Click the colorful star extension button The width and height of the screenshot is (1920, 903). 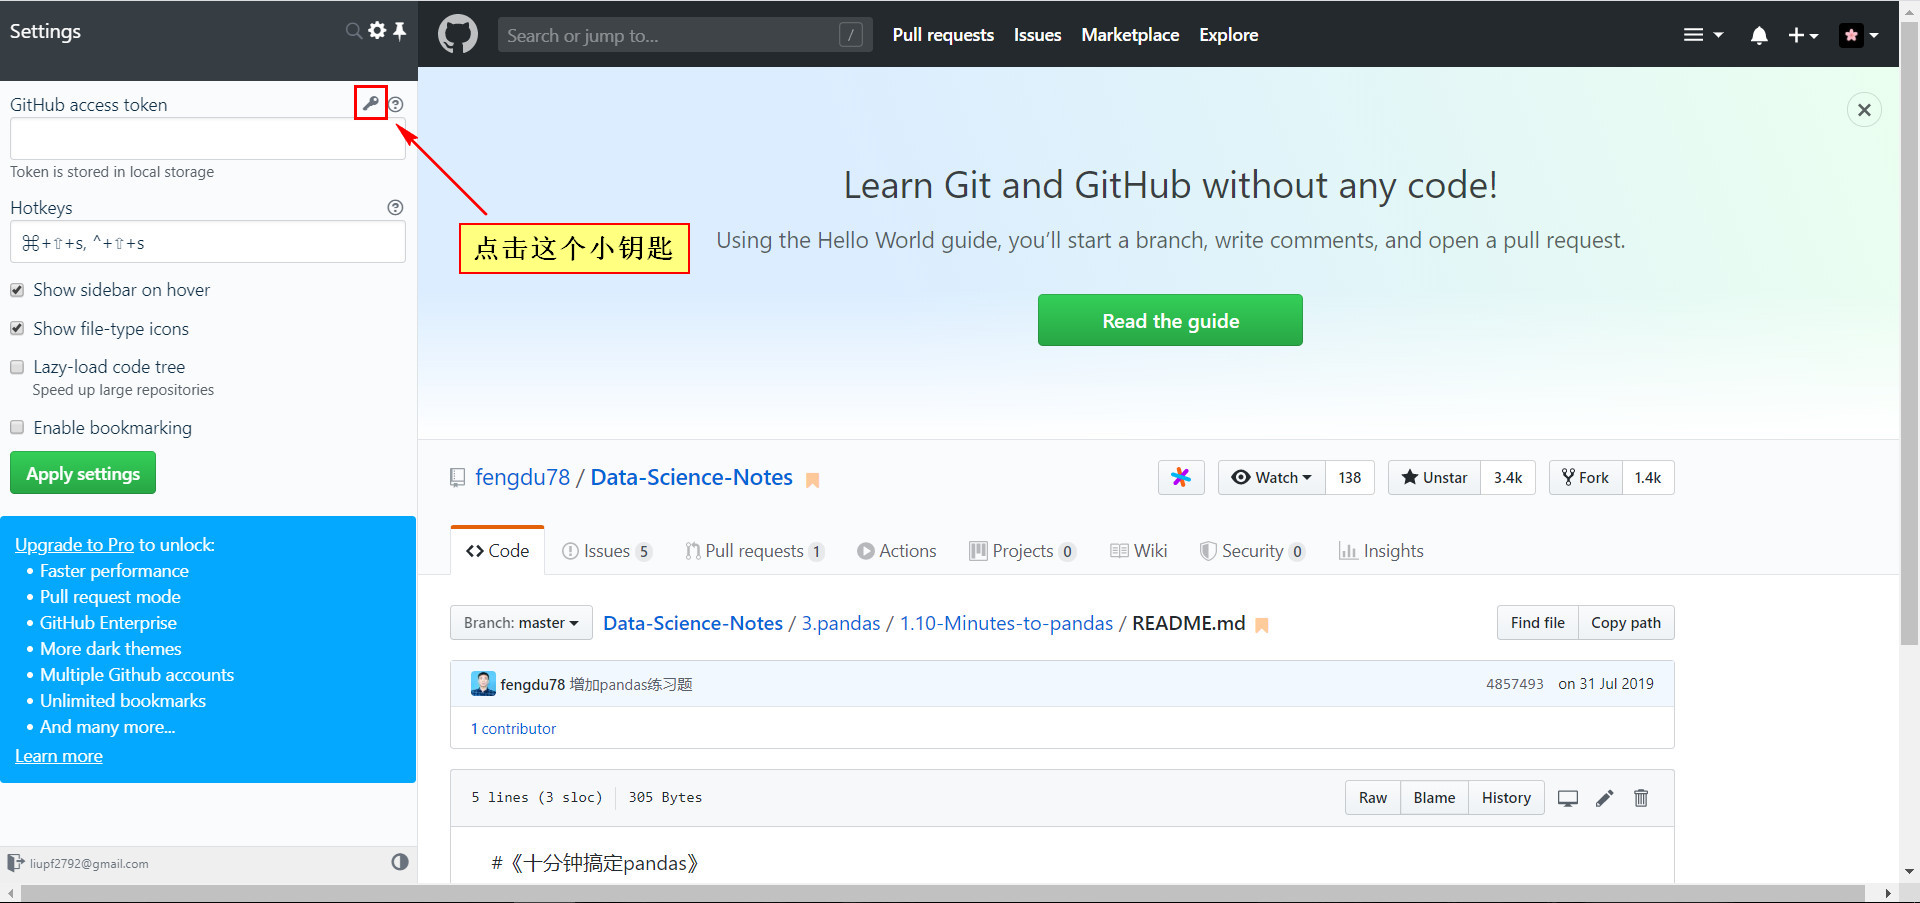1181,477
